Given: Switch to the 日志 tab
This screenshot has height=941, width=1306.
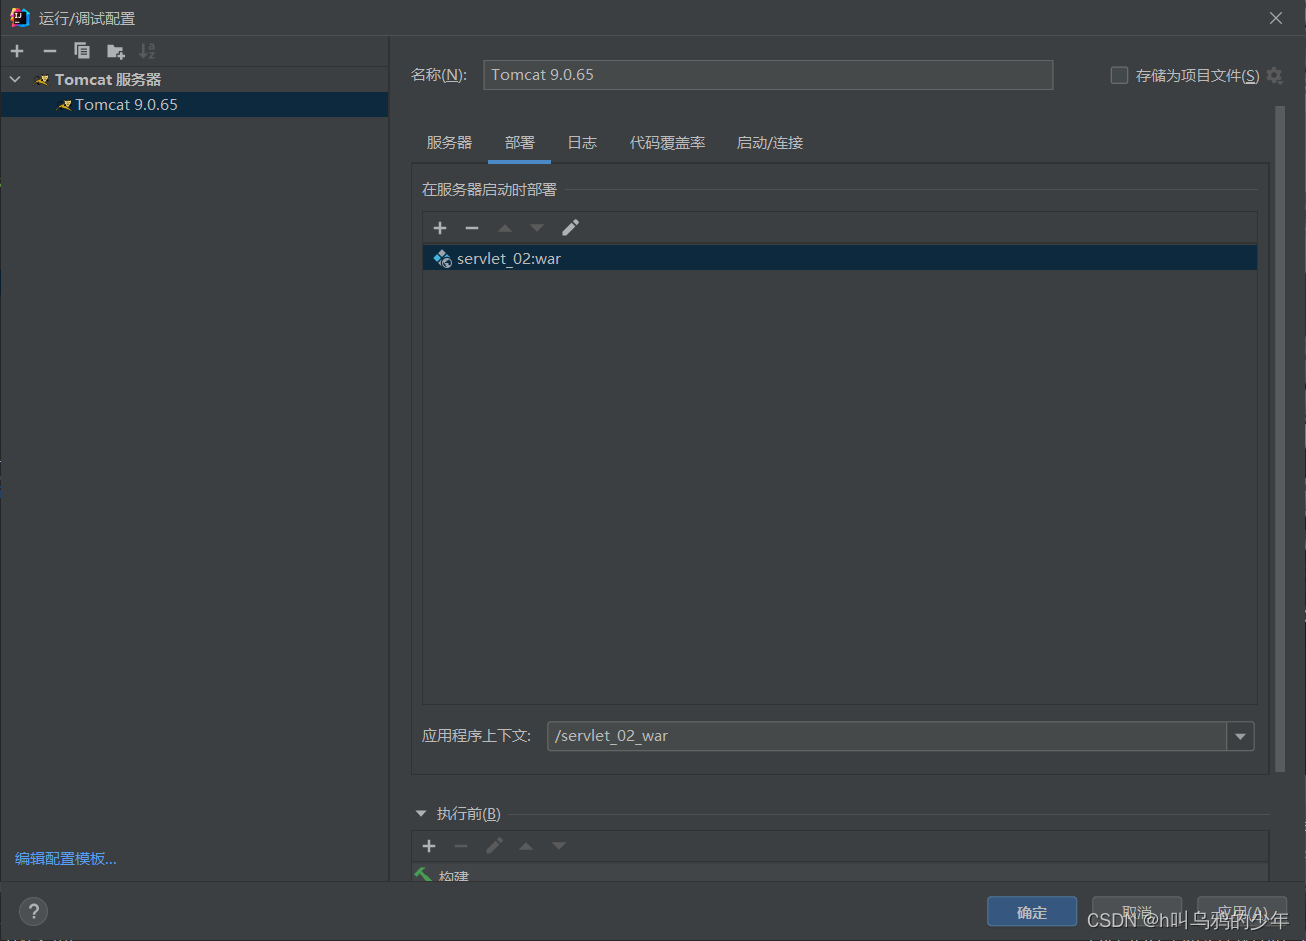Looking at the screenshot, I should coord(582,143).
